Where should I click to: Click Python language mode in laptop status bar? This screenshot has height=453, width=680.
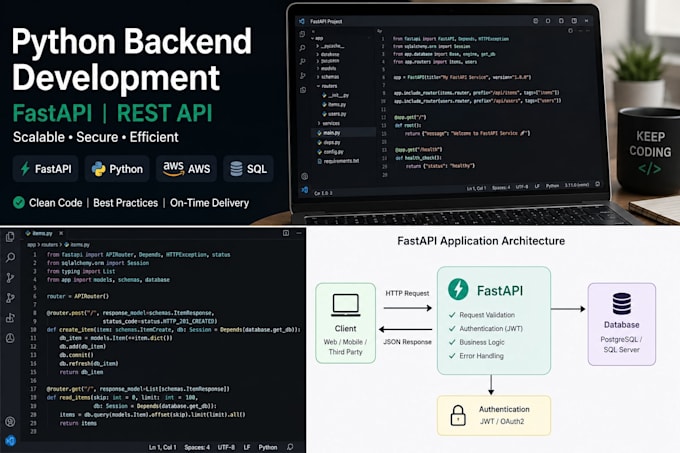[x=552, y=186]
